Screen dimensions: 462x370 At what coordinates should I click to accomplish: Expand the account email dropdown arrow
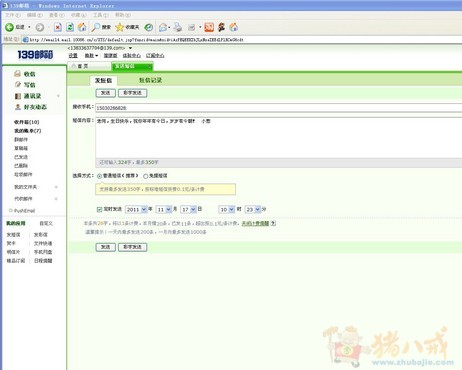point(130,48)
